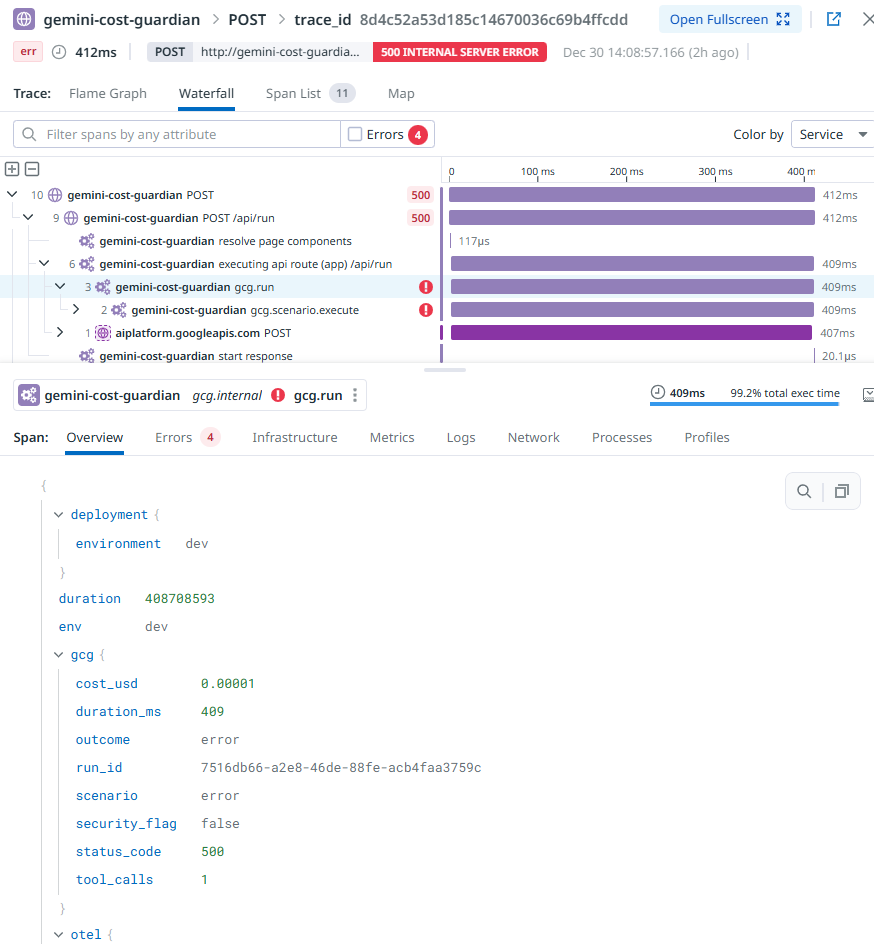Toggle the Errors checkbox filter
874x944 pixels.
[x=355, y=134]
